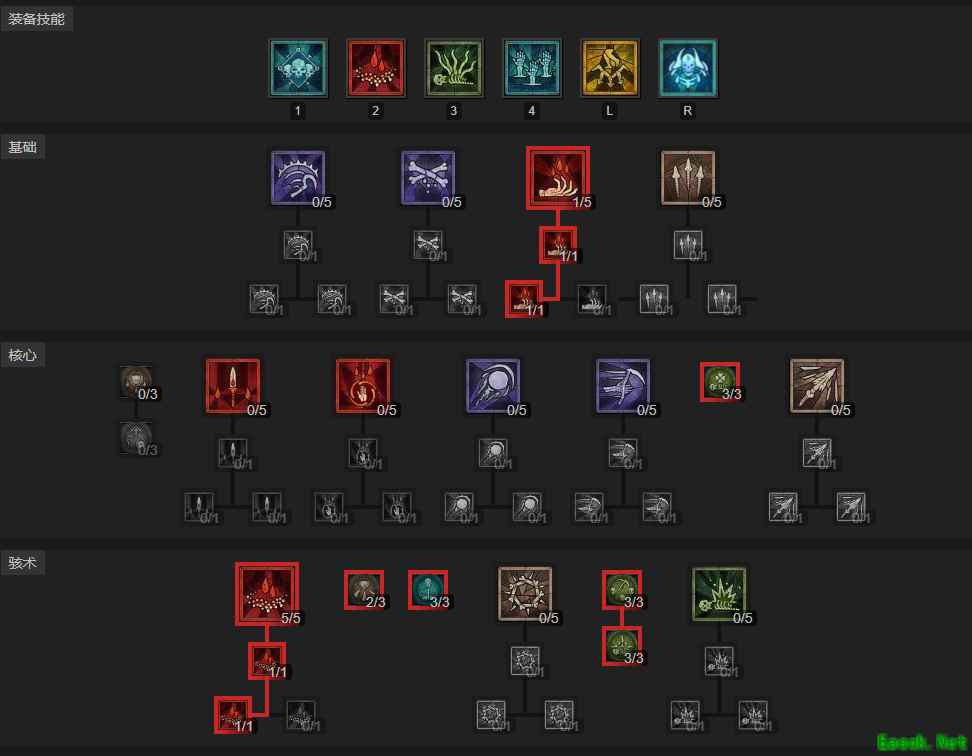Click the red macabre skill showing 5/5
Image resolution: width=972 pixels, height=756 pixels.
pos(267,594)
